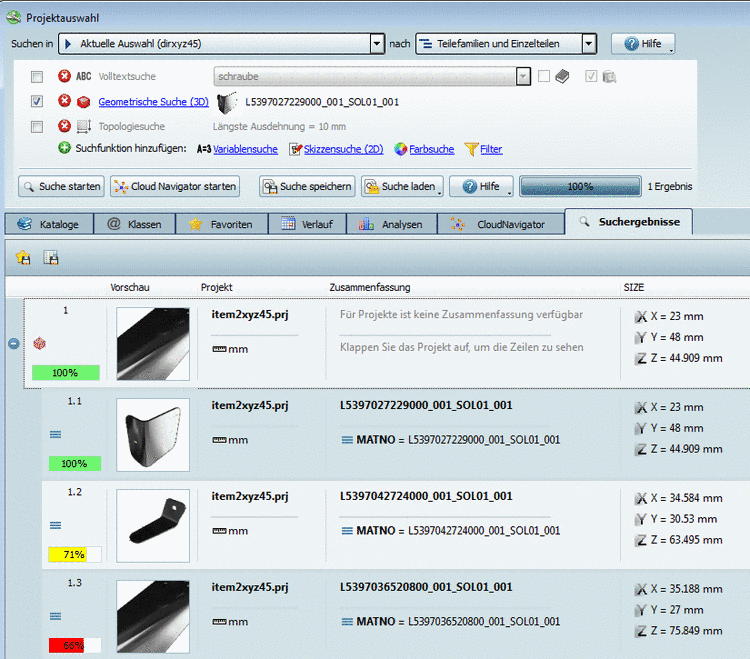750x659 pixels.
Task: Add Skizzensuche (2D) link
Action: pos(344,149)
